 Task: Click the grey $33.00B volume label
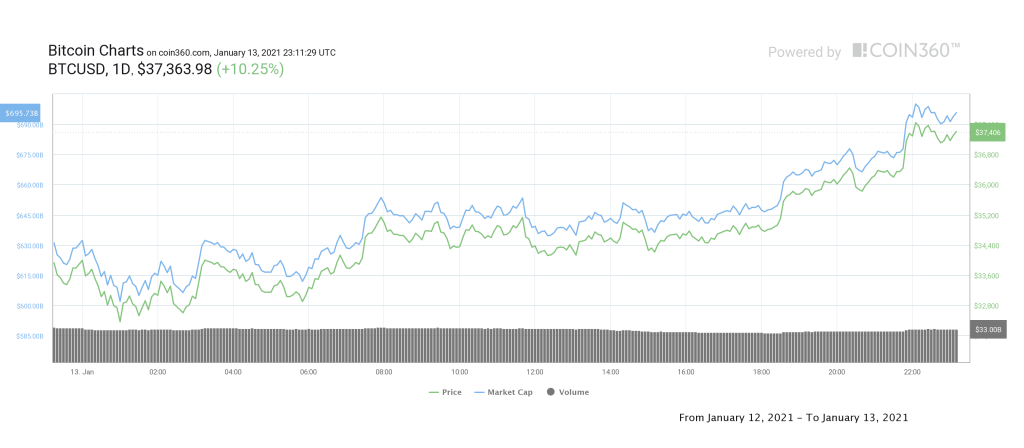pyautogui.click(x=987, y=330)
